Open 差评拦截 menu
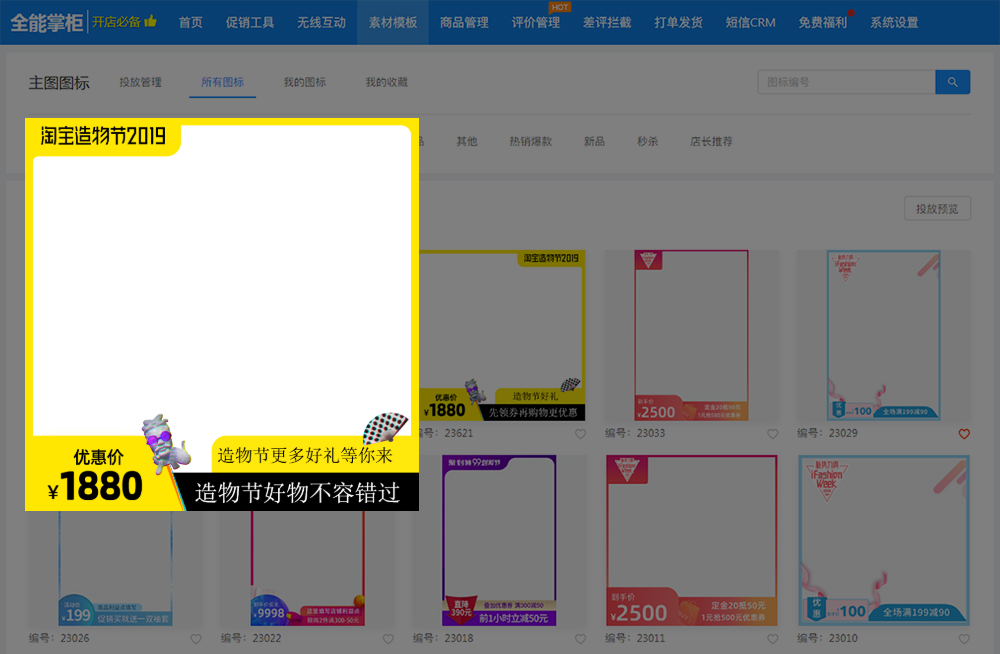This screenshot has width=1000, height=654. click(607, 22)
